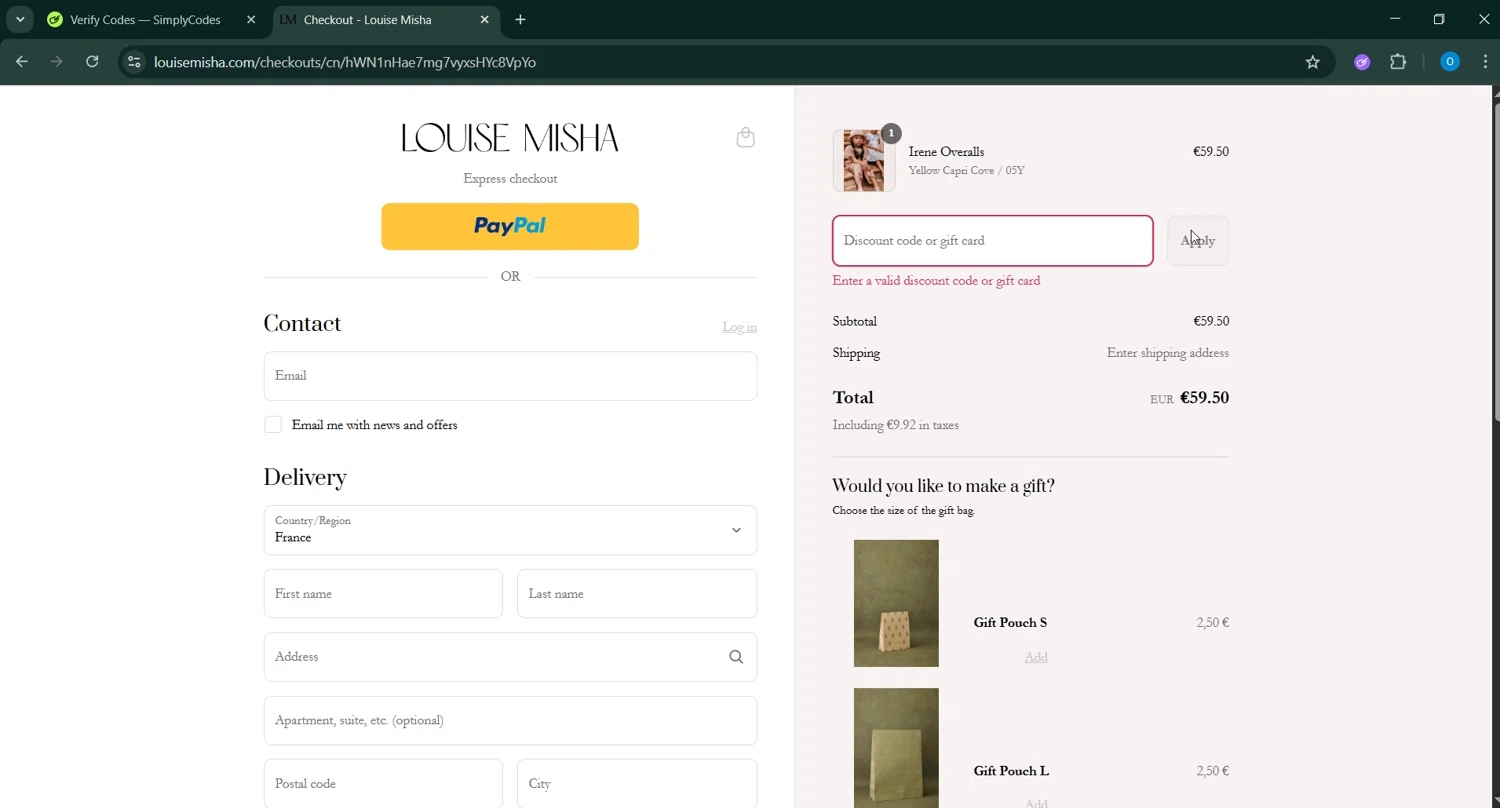1500x808 pixels.
Task: Click the First name field
Action: click(383, 594)
